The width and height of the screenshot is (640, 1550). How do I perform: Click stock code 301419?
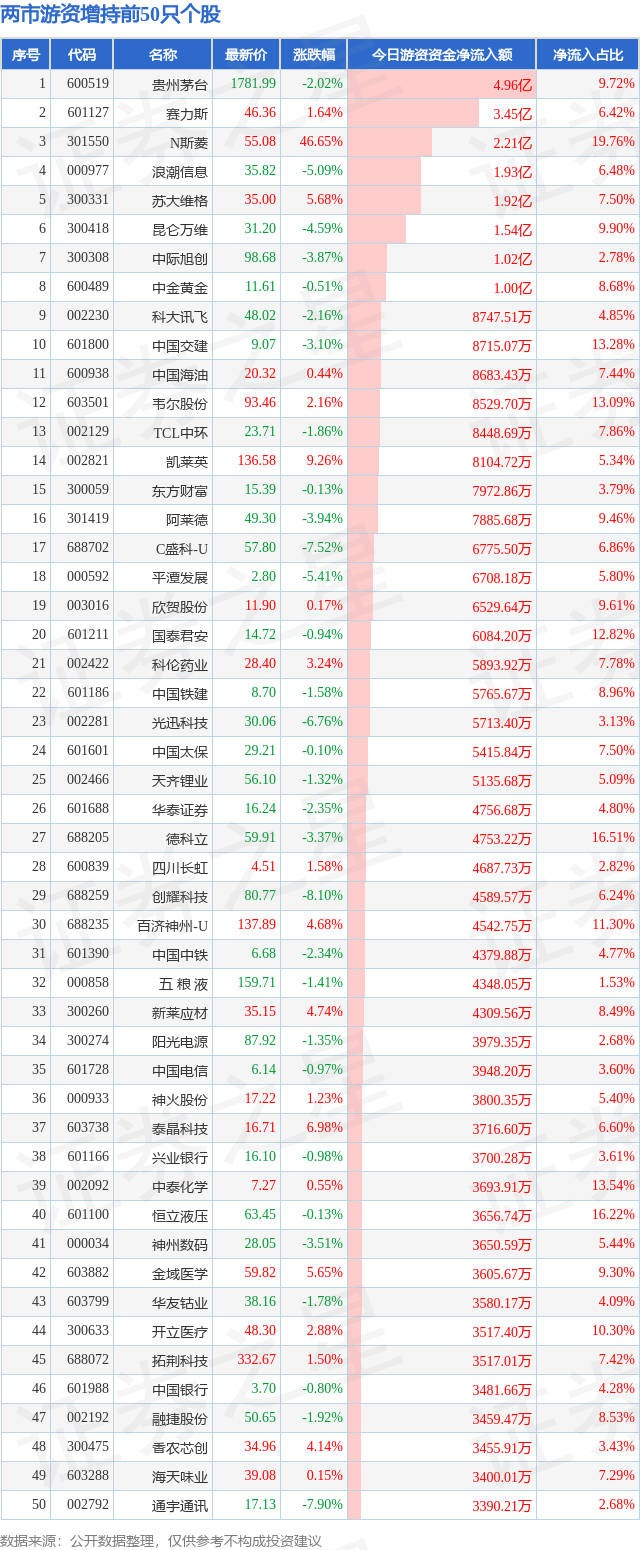[88, 519]
